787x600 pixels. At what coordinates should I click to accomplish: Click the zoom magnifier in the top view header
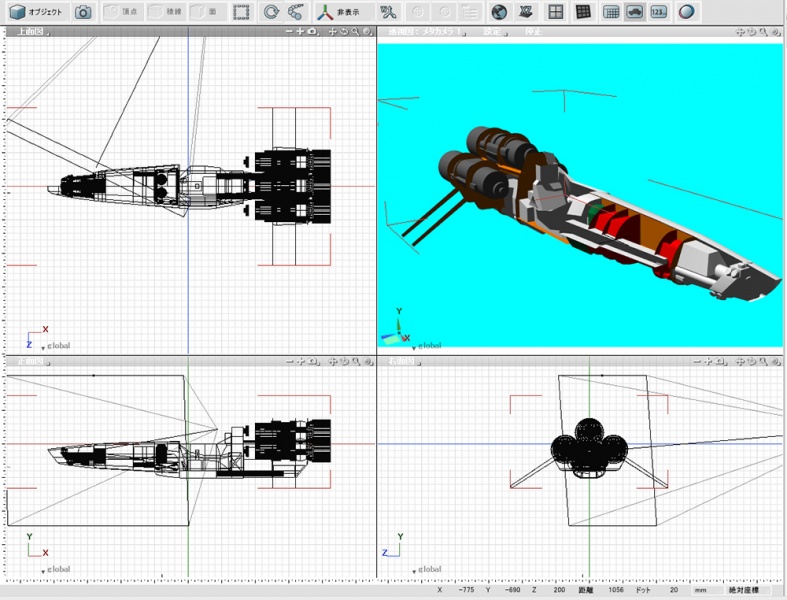click(355, 32)
